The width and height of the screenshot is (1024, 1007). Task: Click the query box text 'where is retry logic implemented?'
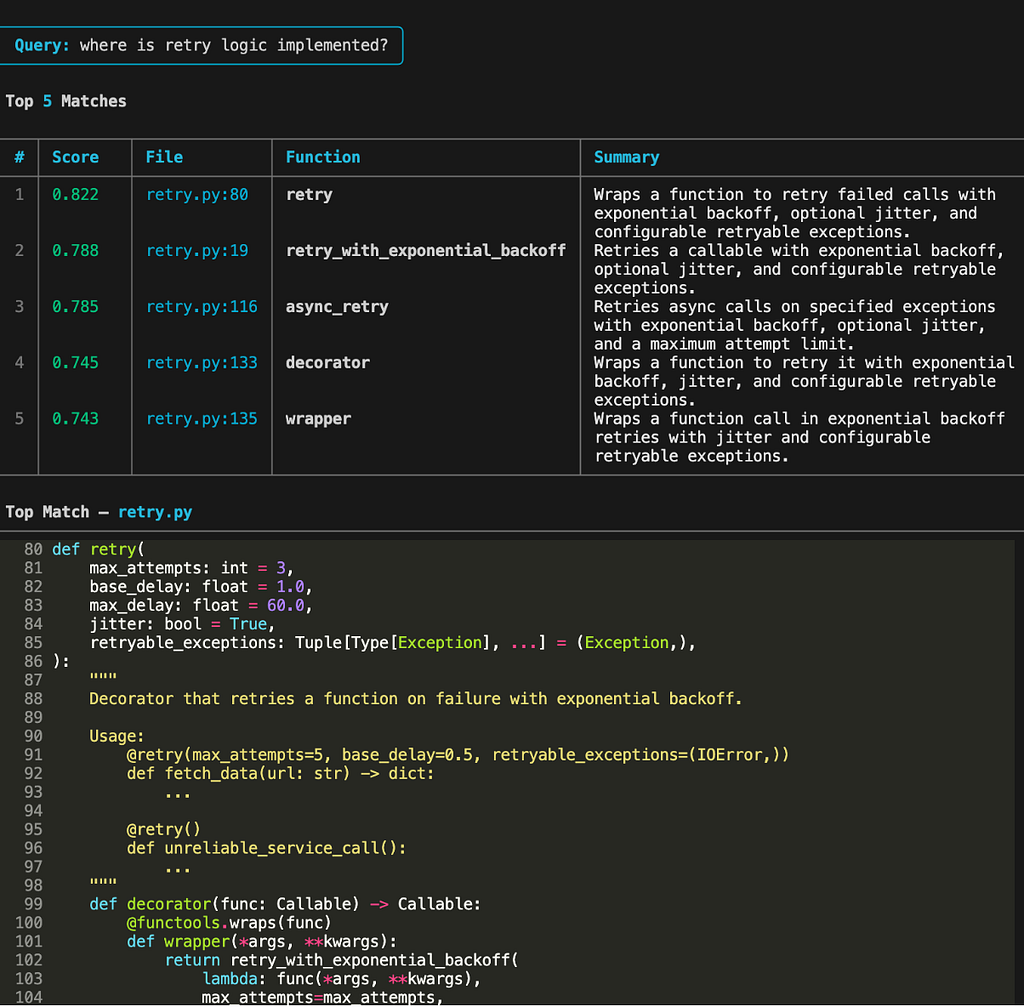click(x=234, y=45)
